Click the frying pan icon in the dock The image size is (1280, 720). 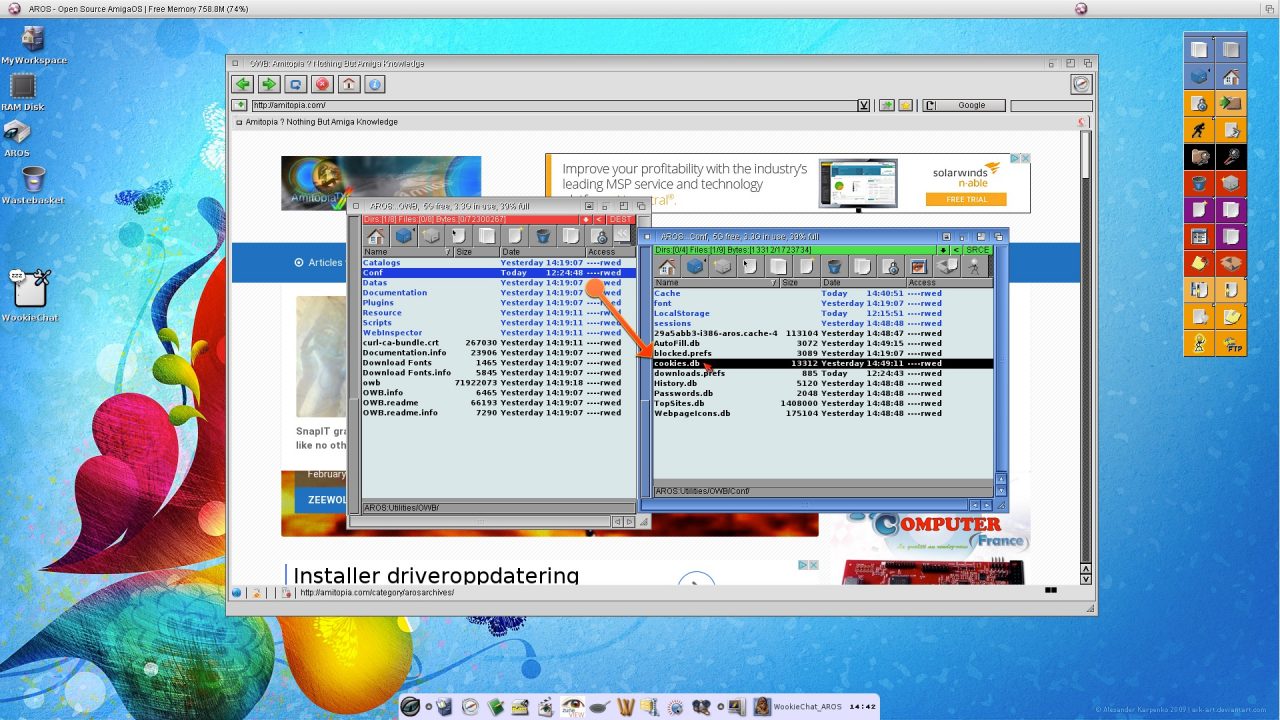(x=600, y=707)
